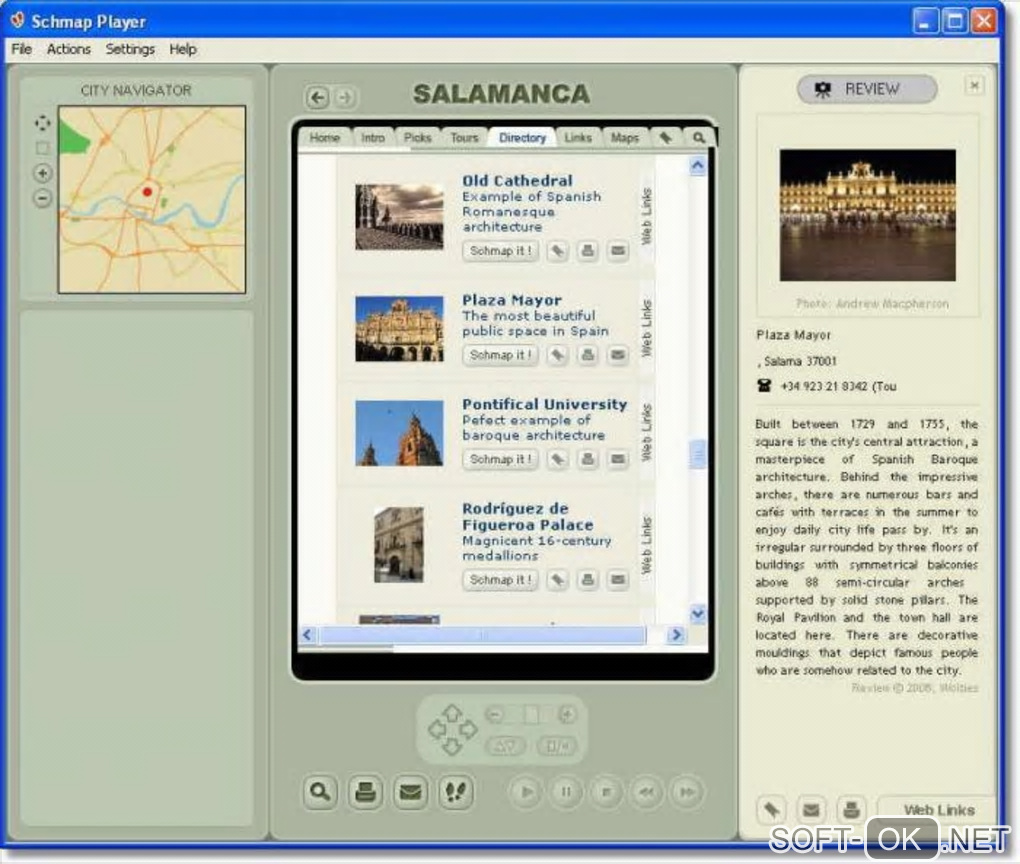The width and height of the screenshot is (1020, 864).
Task: Click Schmap it! for Pontifical University
Action: (500, 459)
